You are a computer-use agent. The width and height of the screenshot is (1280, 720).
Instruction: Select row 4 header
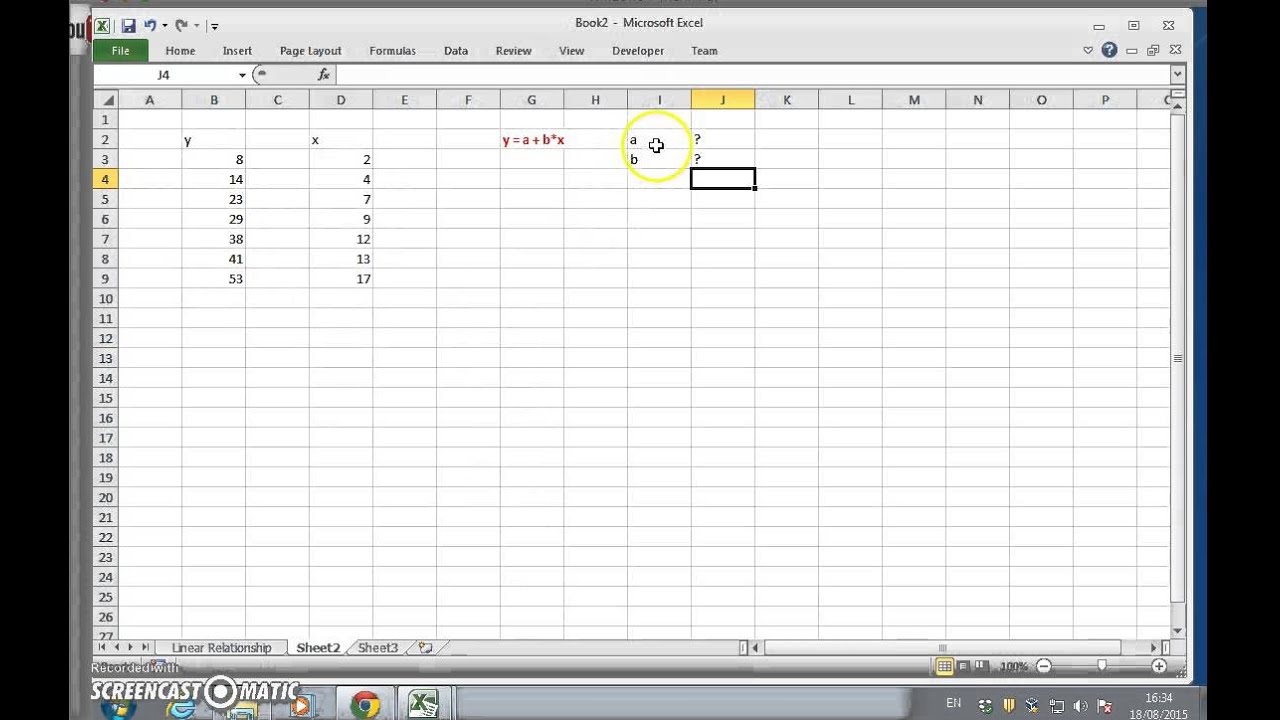106,179
